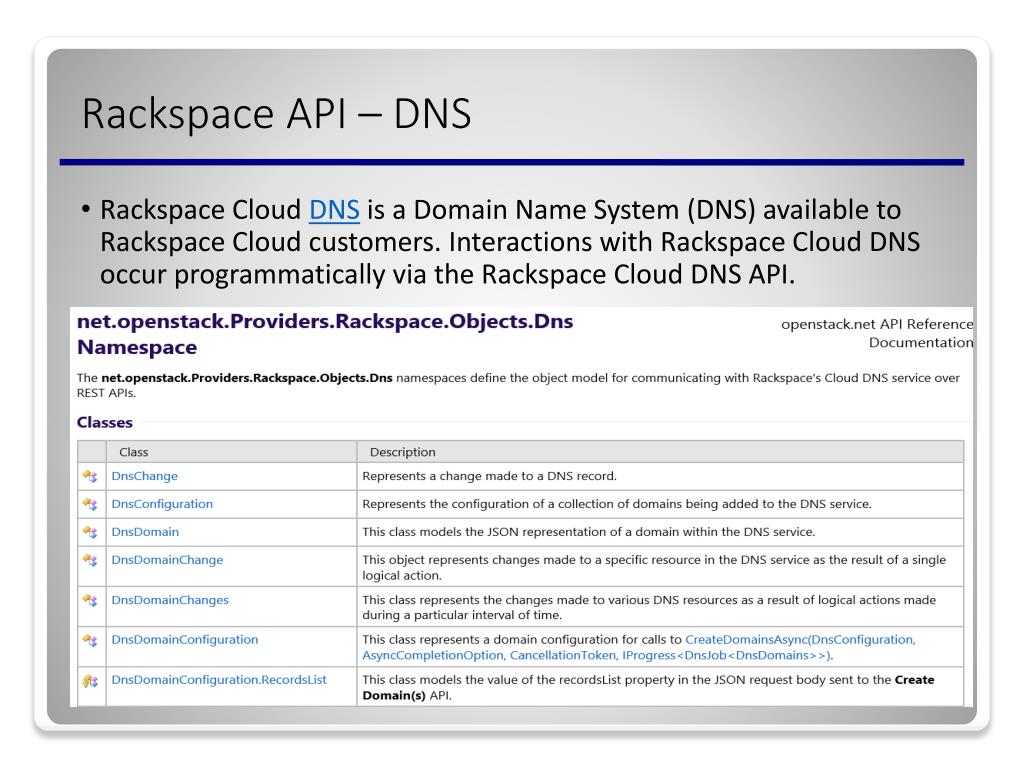The height and width of the screenshot is (768, 1024).
Task: Click the net.openstack.Providers.Rackspace.Objects.Dns Namespace heading
Action: pos(325,334)
